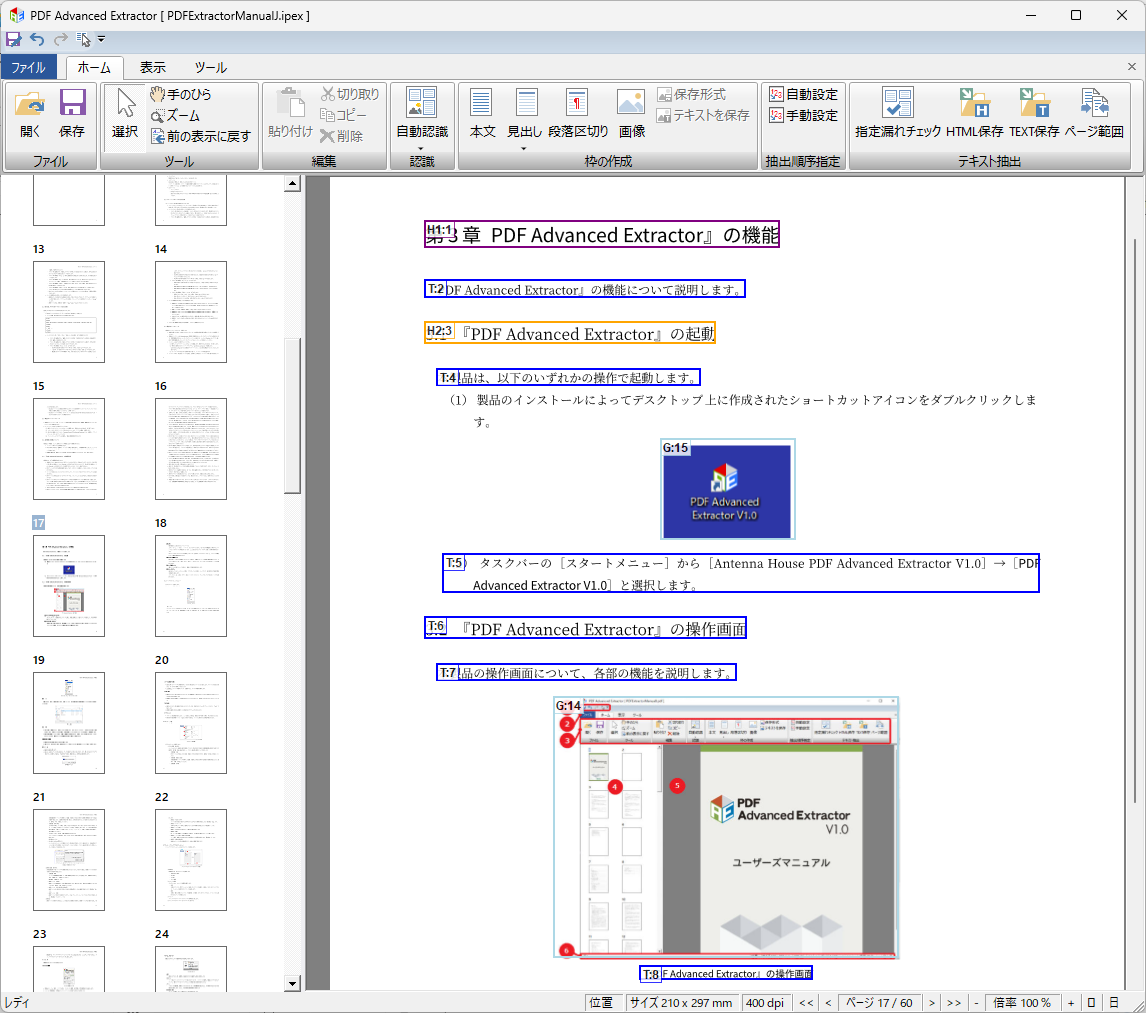Expand the 自動認識 dropdown arrow
This screenshot has width=1146, height=1013.
[x=422, y=148]
